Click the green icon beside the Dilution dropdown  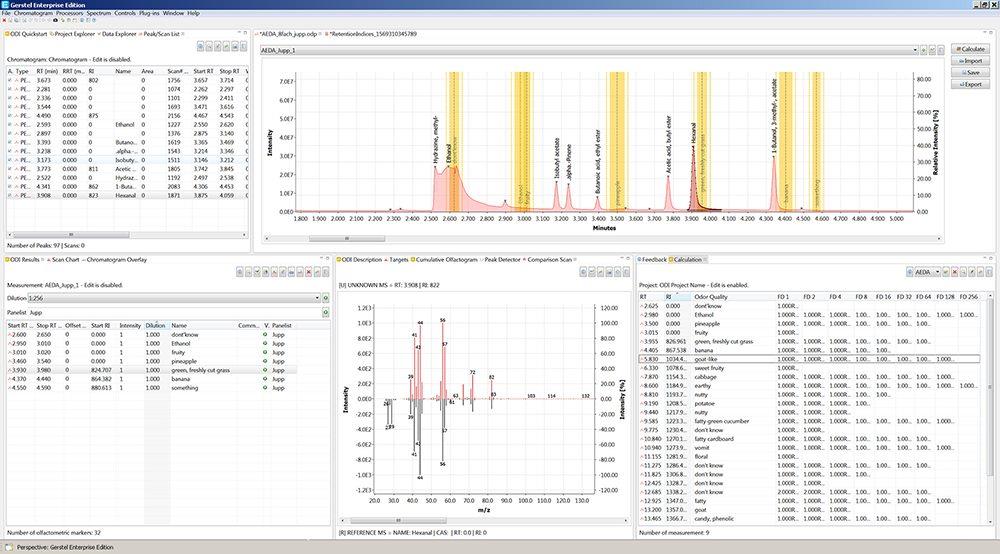coord(326,298)
